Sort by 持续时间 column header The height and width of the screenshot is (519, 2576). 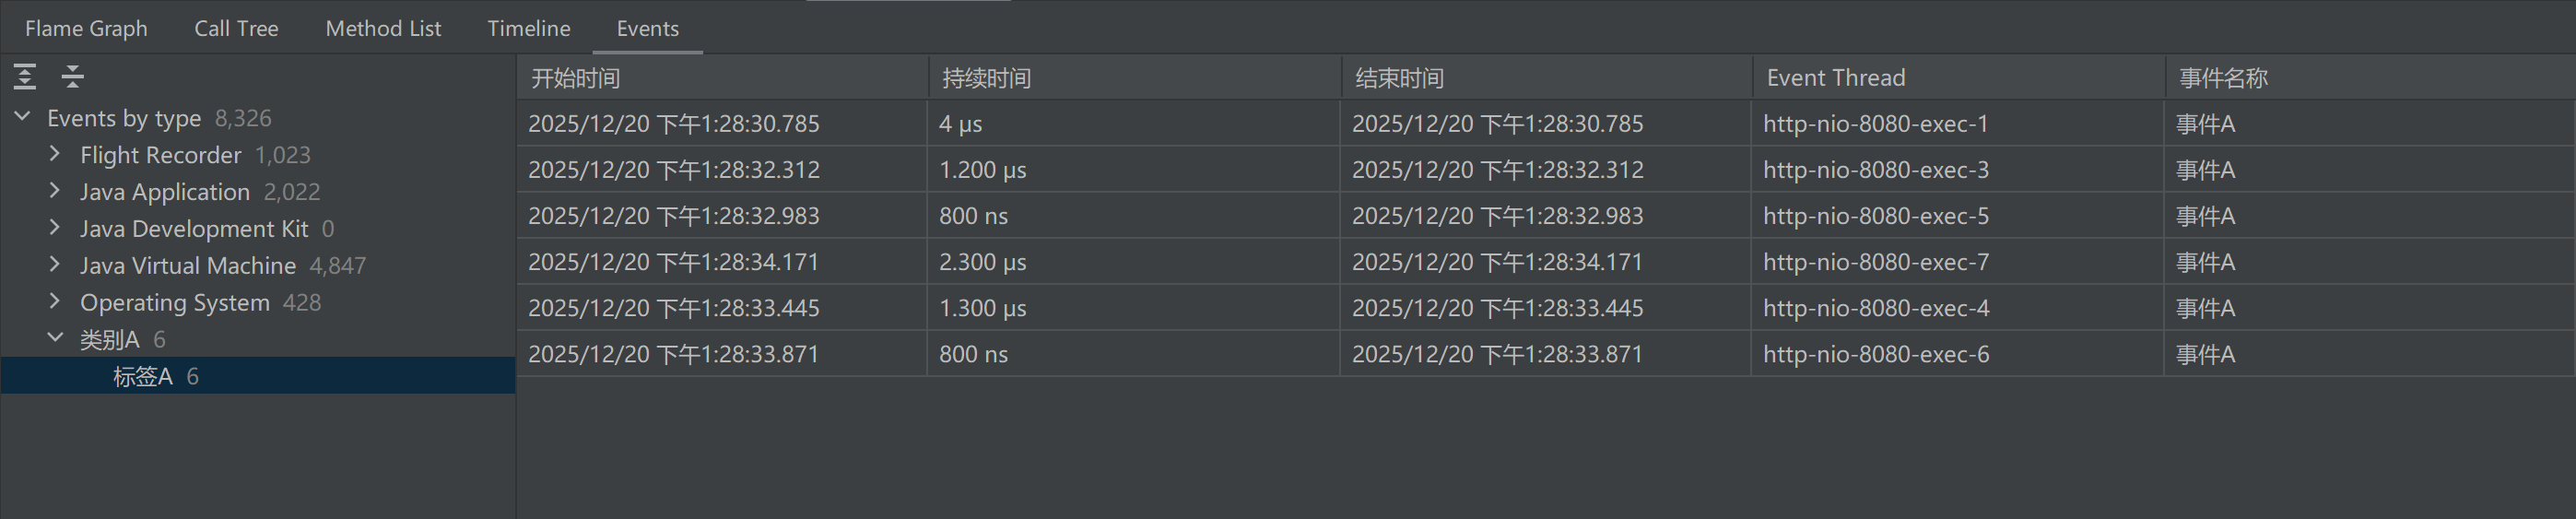[986, 78]
